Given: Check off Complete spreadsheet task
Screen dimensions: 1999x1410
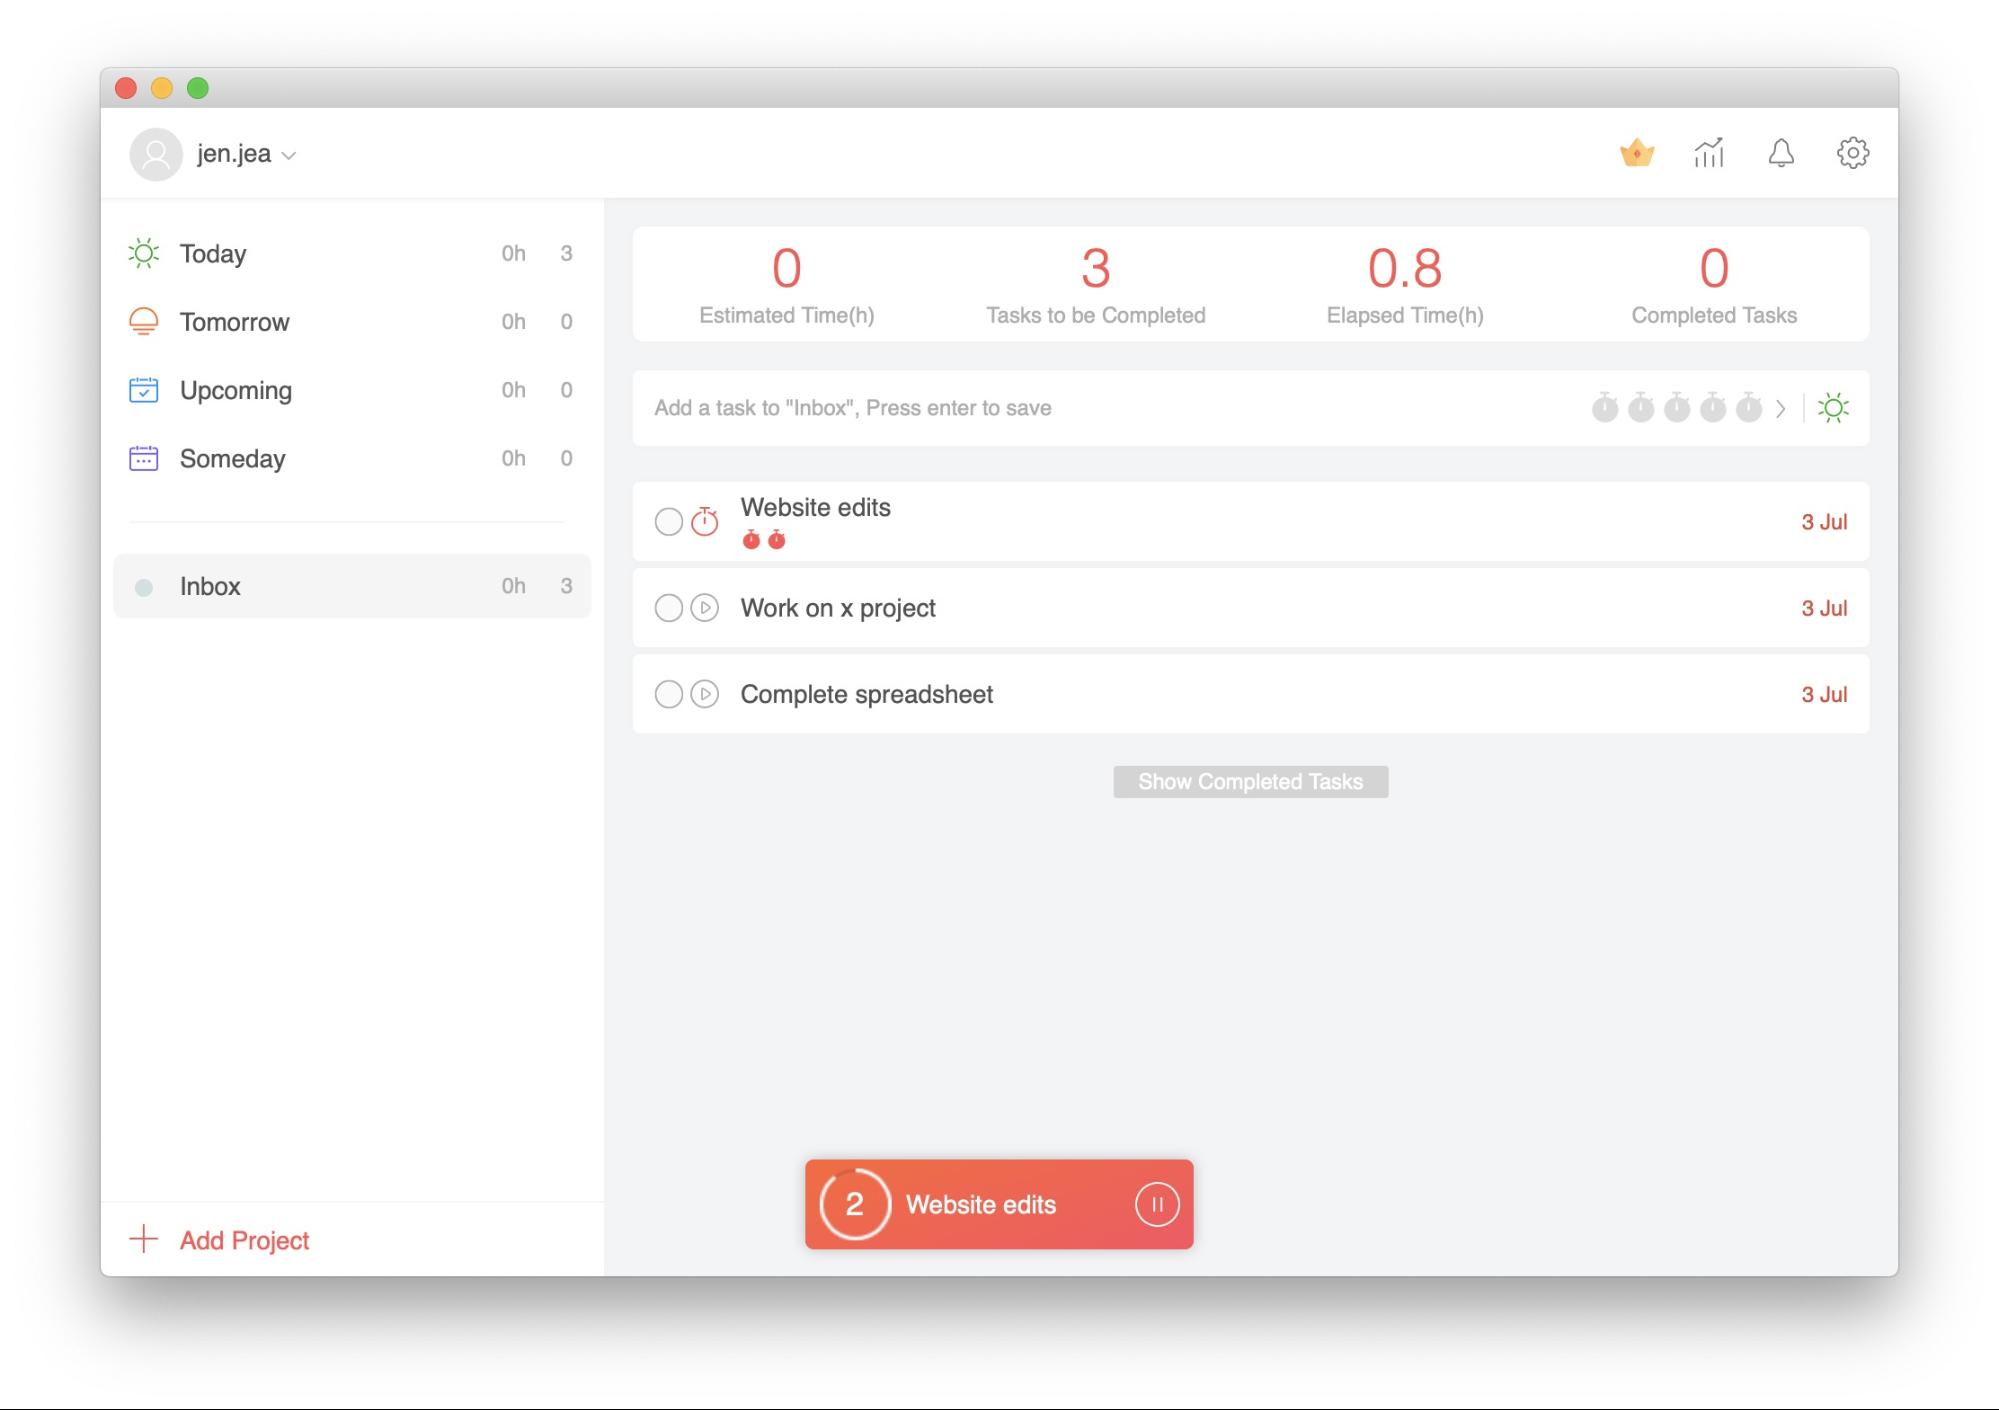Looking at the screenshot, I should point(668,694).
